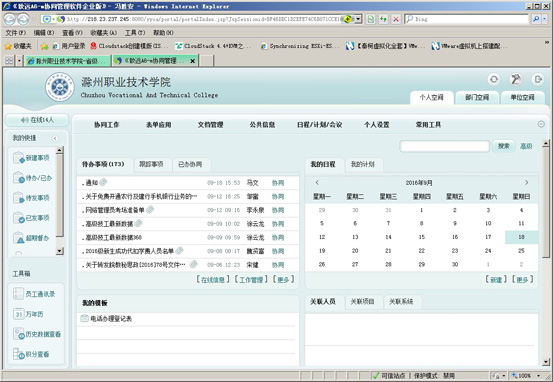Image resolution: width=553 pixels, height=382 pixels.
Task: Open the address bar history dropdown
Action: click(x=358, y=19)
